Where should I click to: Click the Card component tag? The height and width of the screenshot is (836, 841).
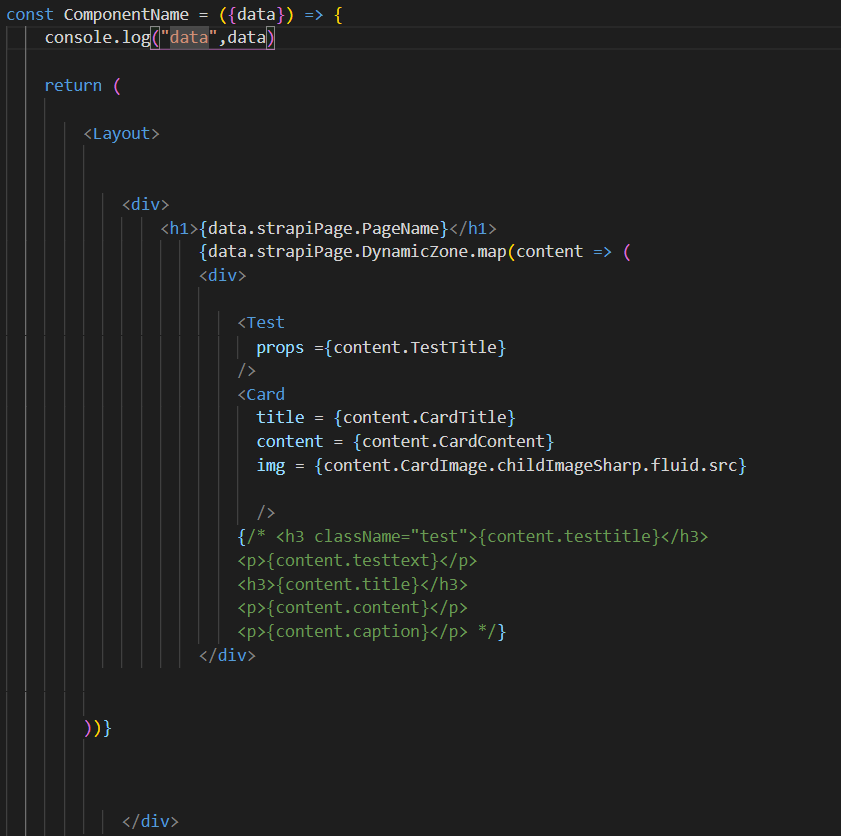(x=261, y=395)
